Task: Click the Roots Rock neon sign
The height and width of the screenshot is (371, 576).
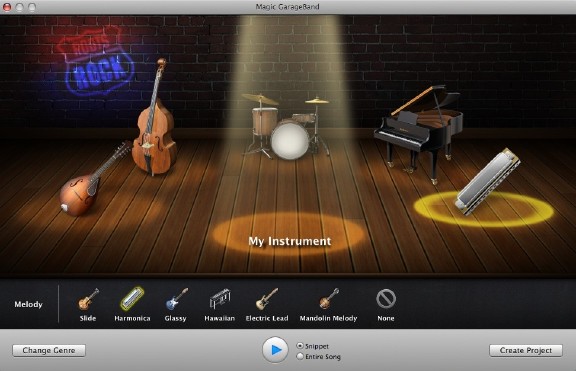Action: (97, 62)
